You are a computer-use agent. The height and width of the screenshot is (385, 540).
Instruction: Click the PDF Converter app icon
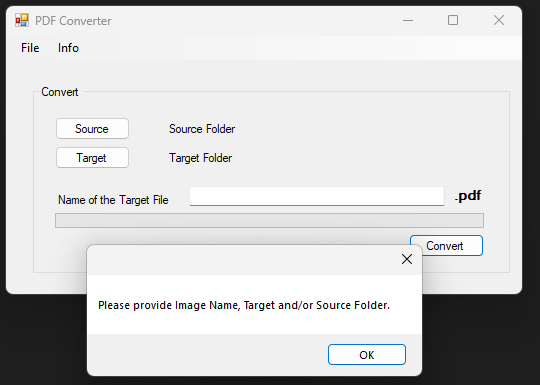point(22,21)
